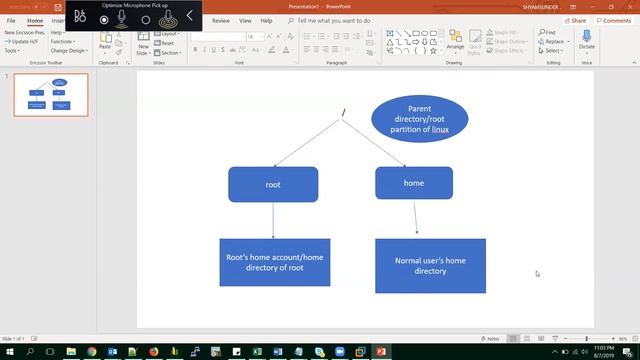Toggle Strikethrough formatting
The image size is (640, 360).
232,50
